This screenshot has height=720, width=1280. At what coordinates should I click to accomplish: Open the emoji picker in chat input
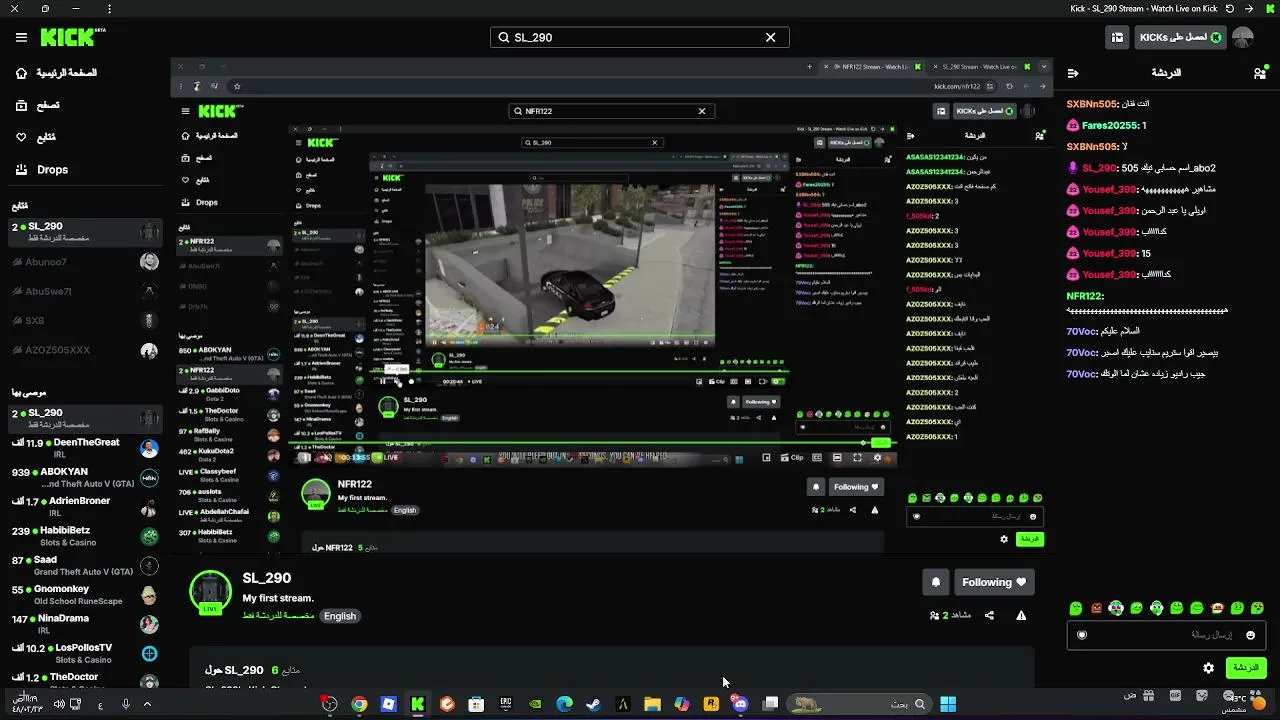[1250, 635]
